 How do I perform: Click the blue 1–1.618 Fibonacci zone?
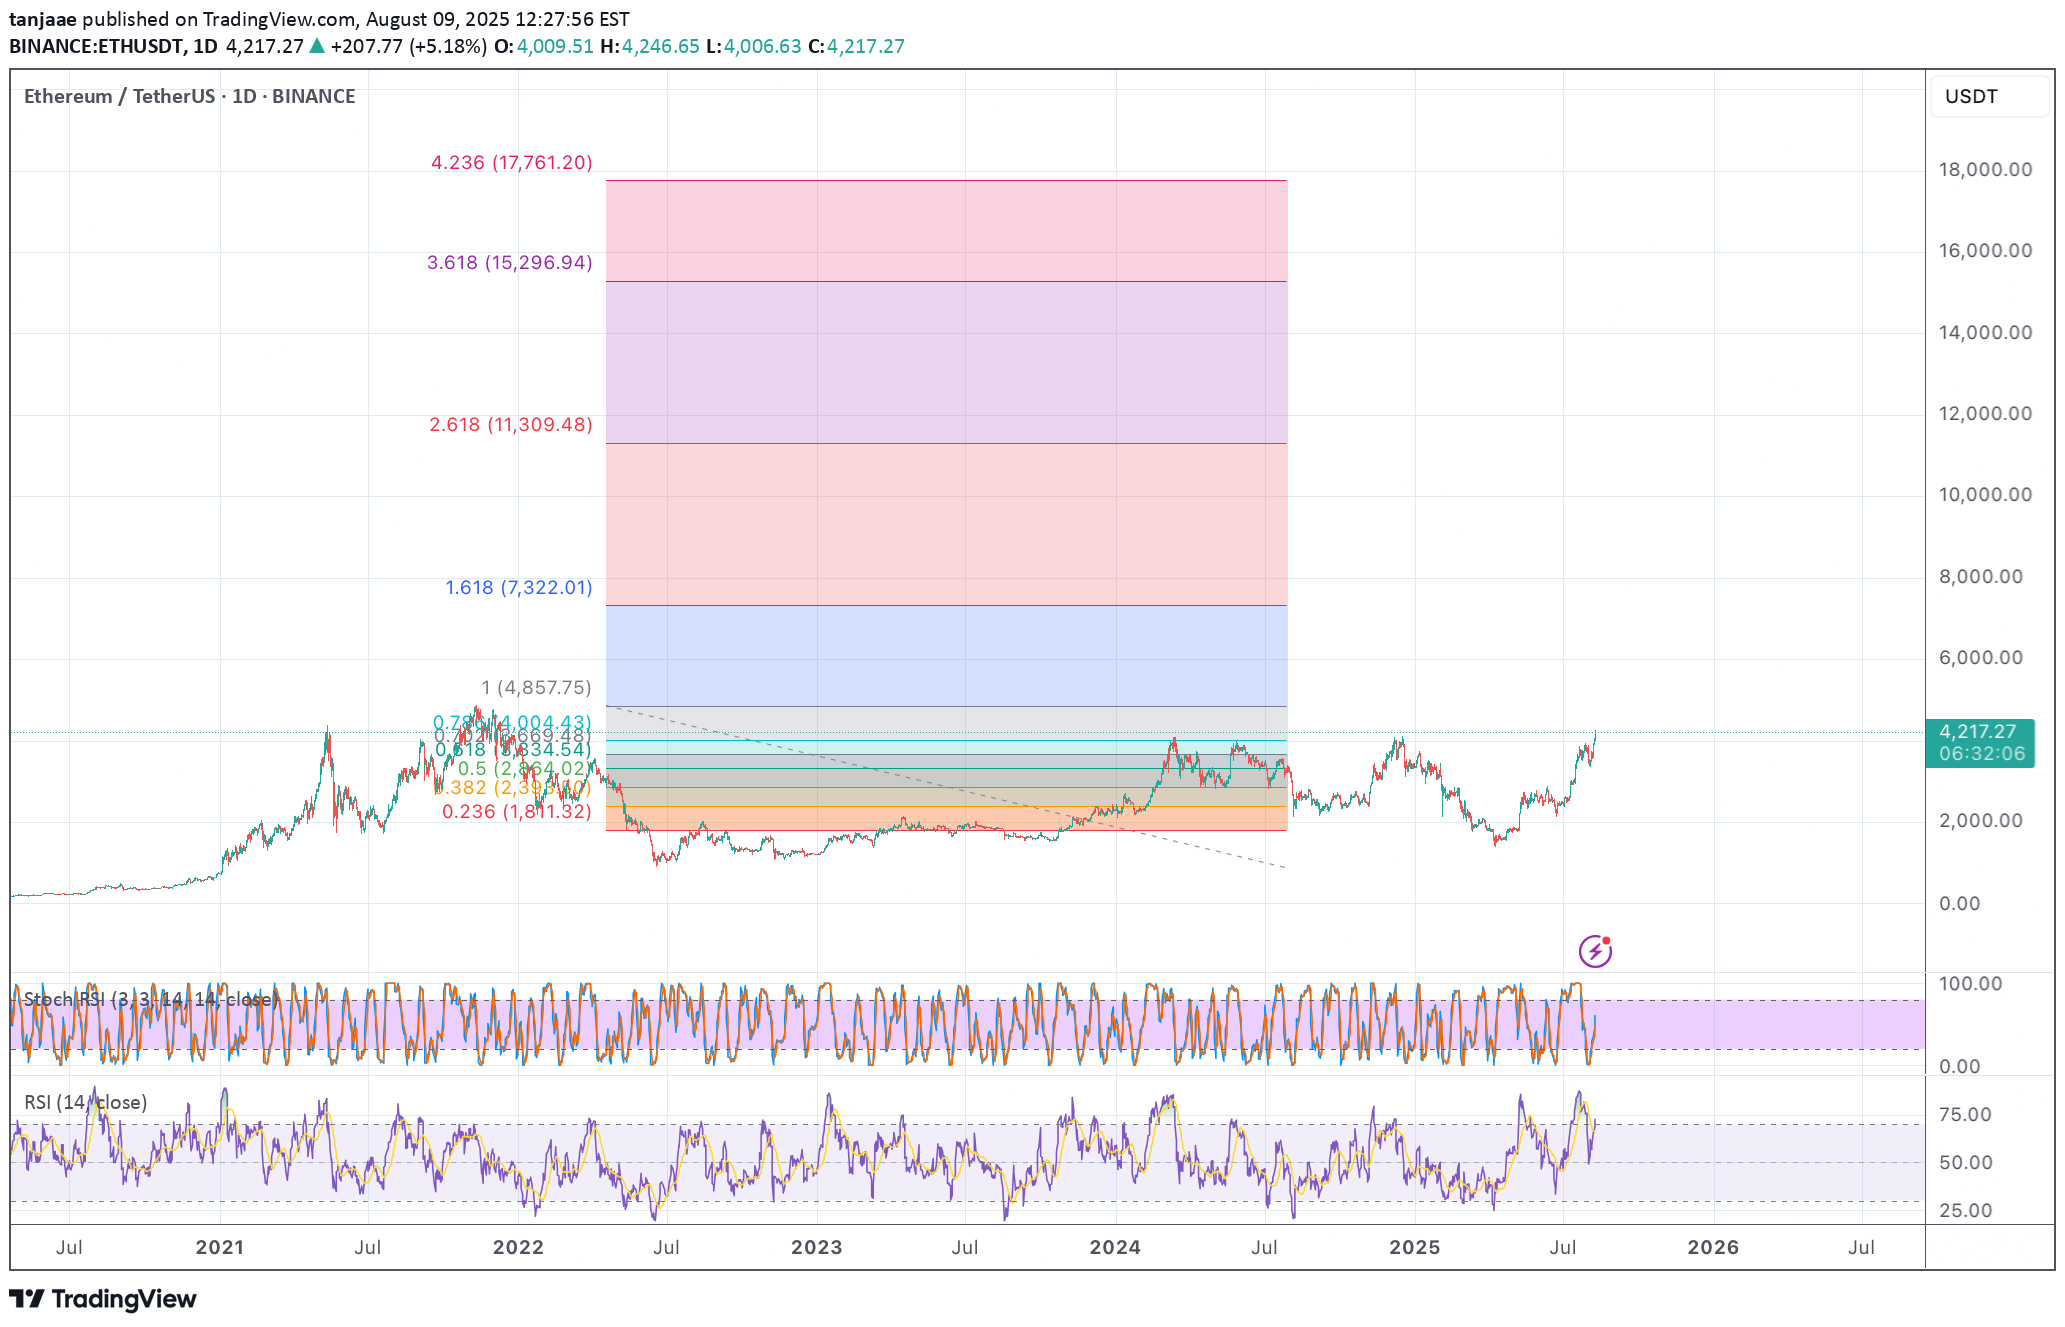pos(946,656)
